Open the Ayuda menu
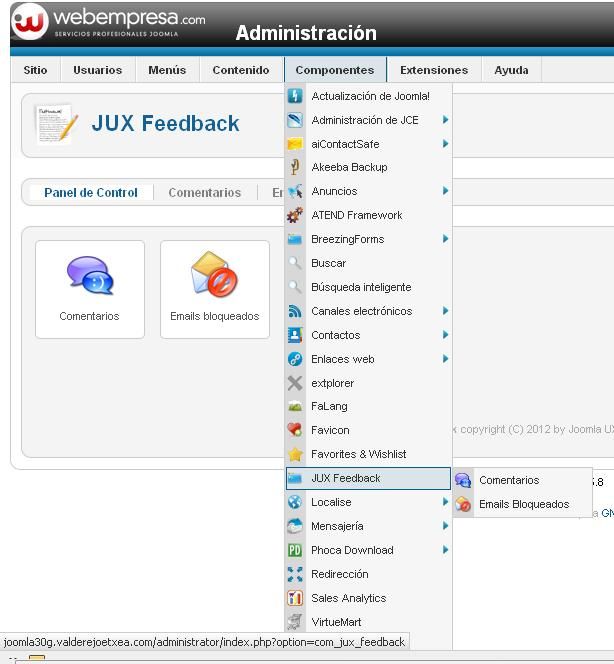Screen dimensions: 614x664 coord(512,70)
